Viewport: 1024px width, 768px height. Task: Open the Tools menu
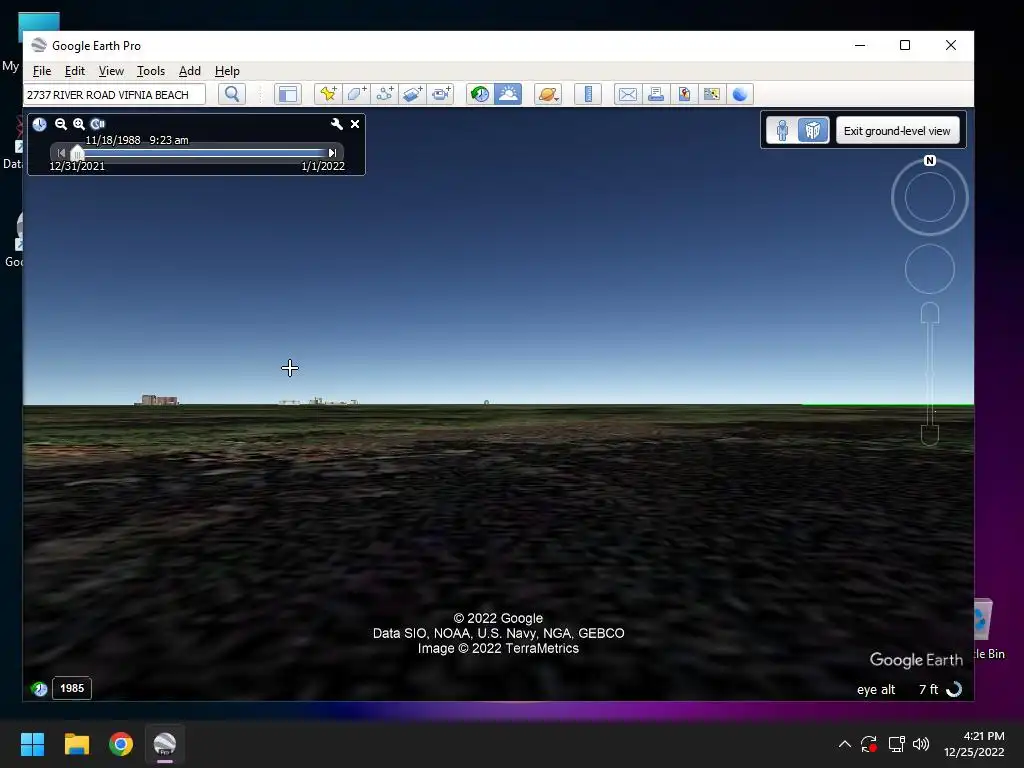(x=151, y=71)
